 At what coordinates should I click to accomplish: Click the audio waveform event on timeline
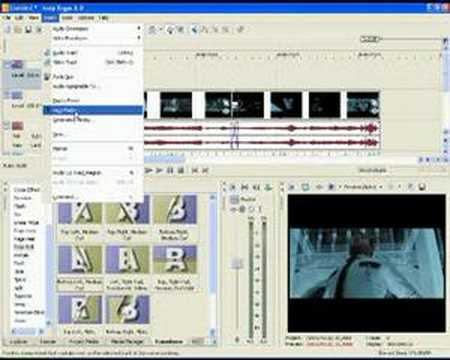262,136
